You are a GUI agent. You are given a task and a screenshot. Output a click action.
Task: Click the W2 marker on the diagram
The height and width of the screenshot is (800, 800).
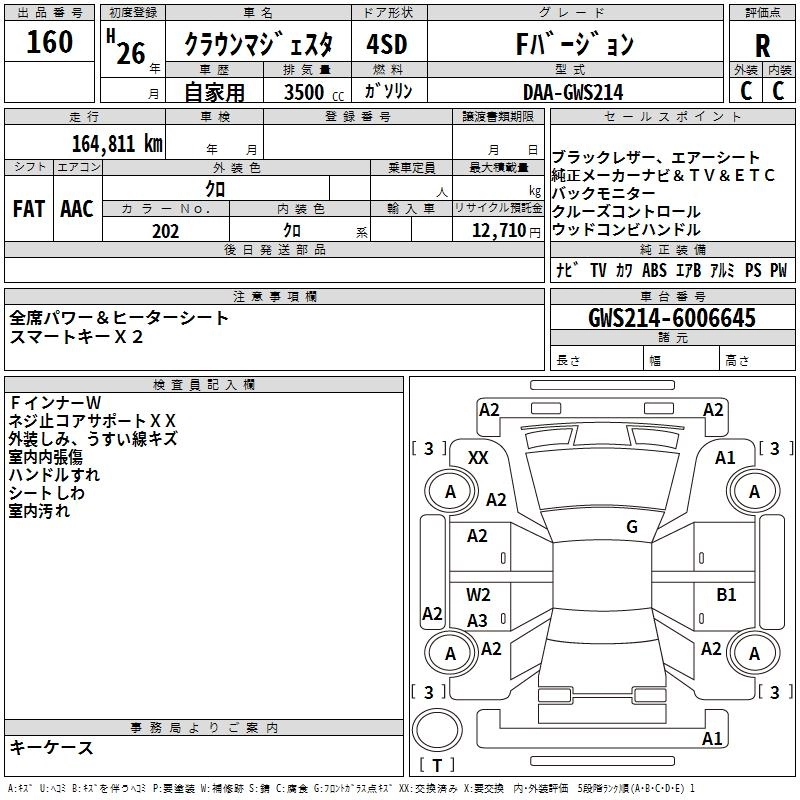(478, 595)
